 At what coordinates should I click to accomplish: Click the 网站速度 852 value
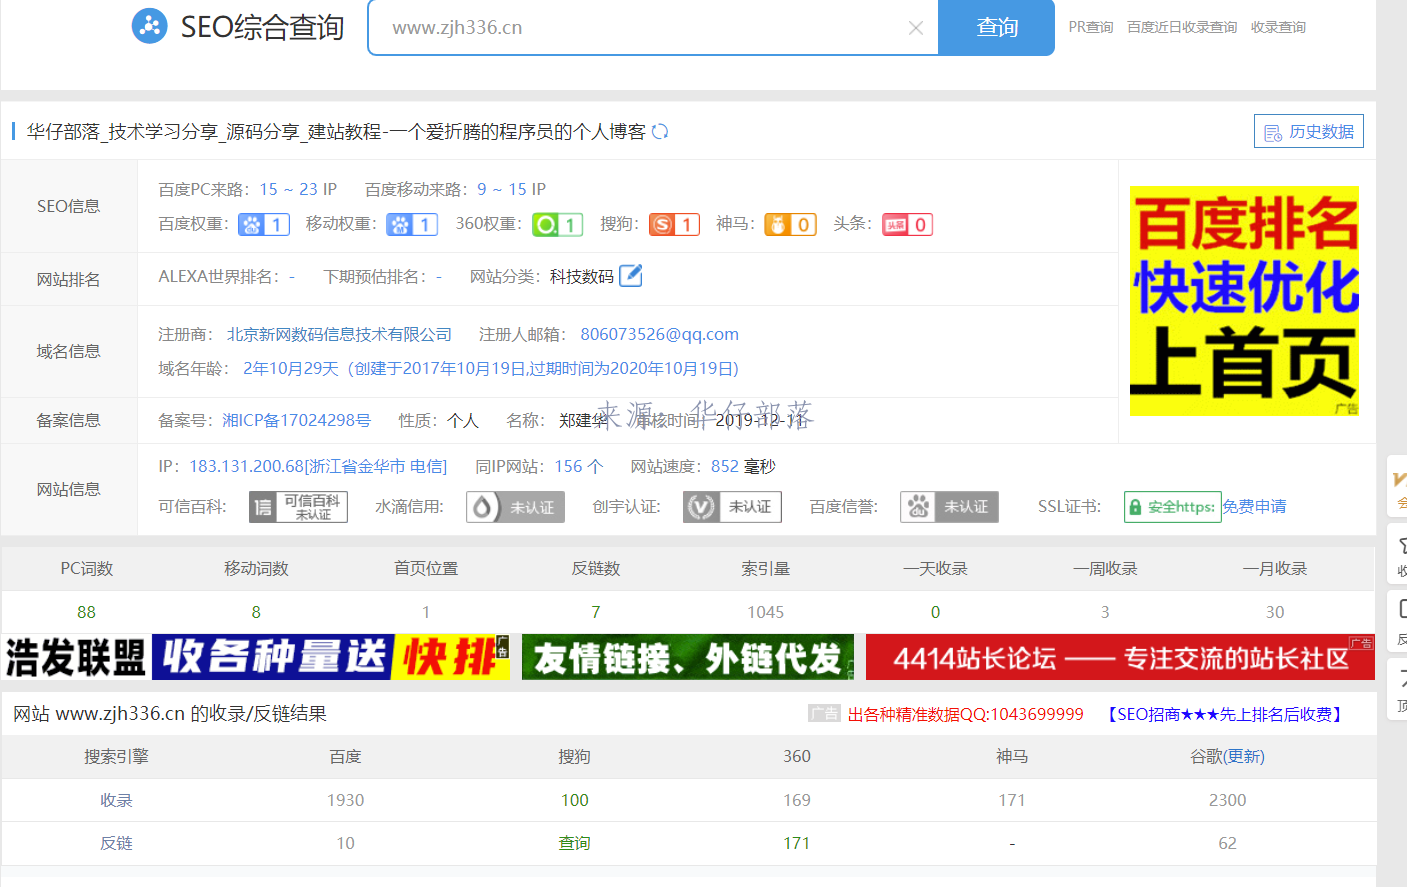point(724,466)
